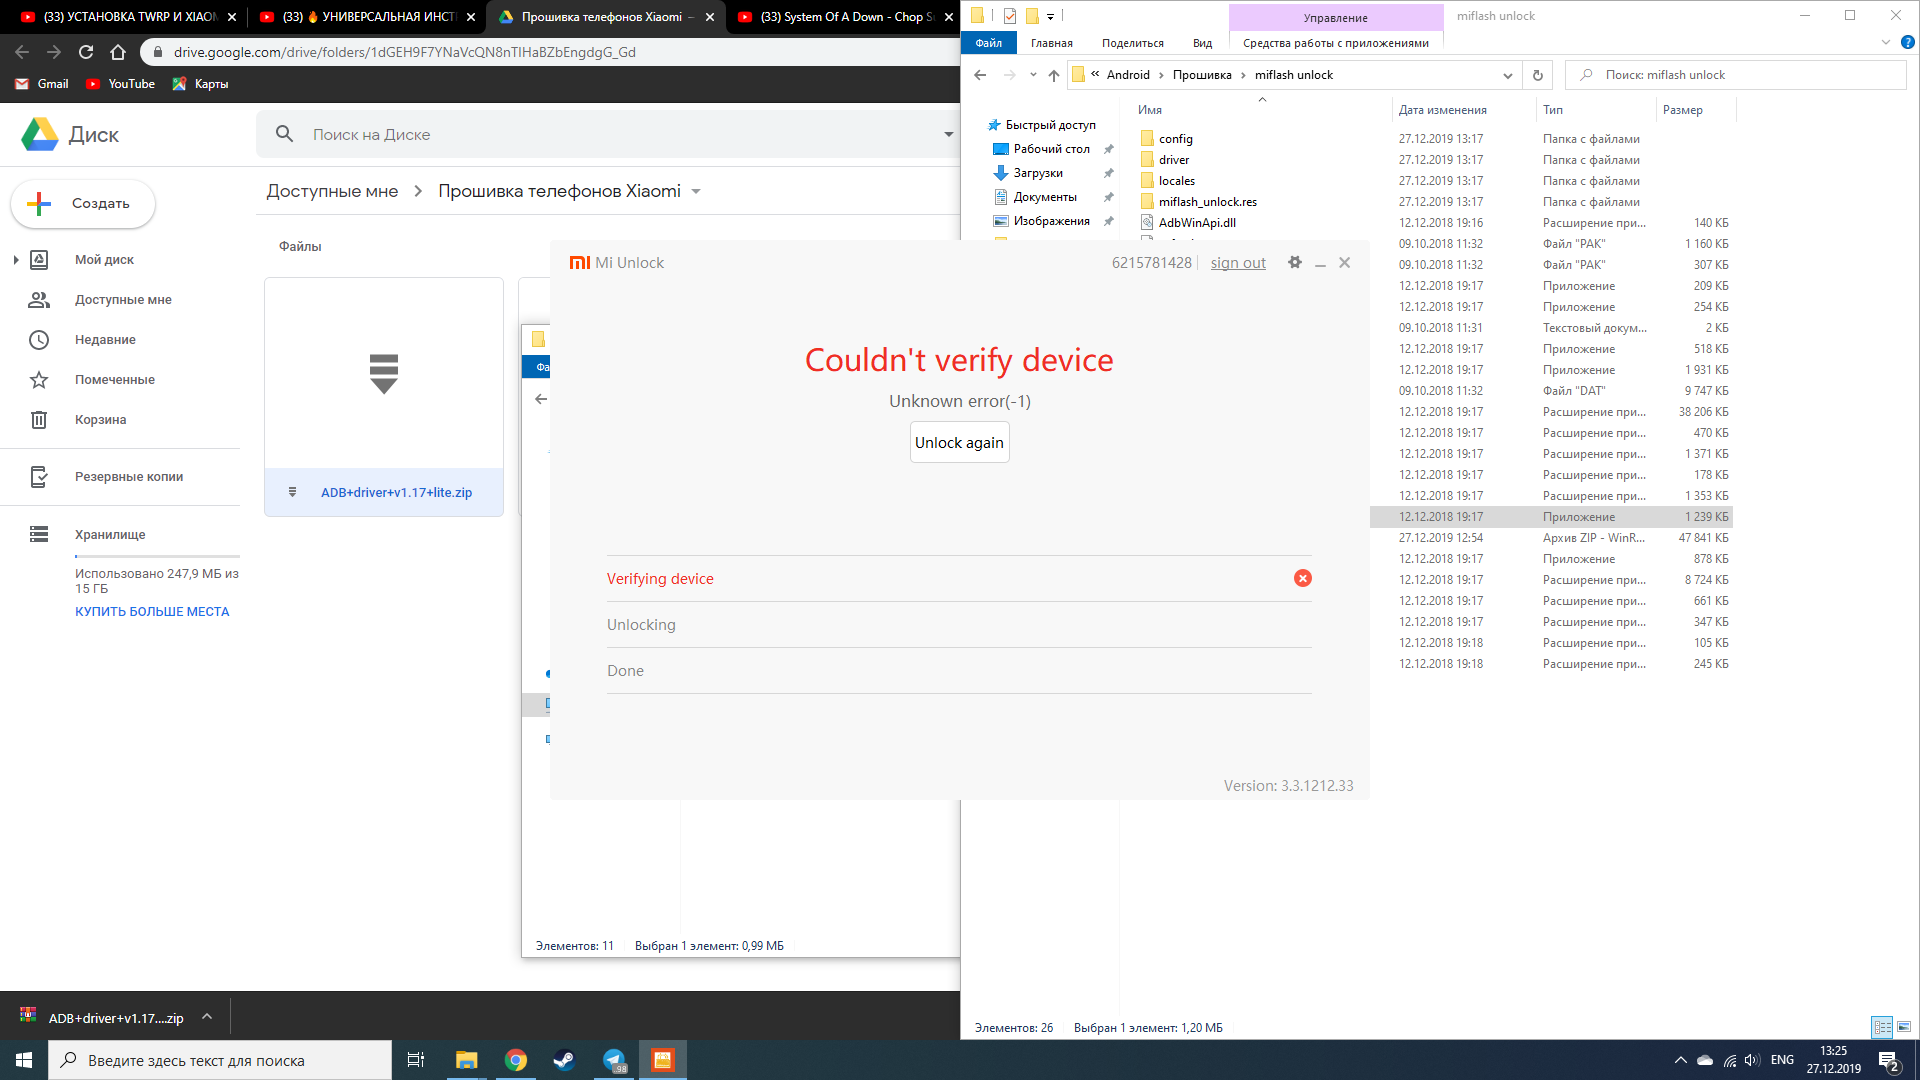
Task: Open Explorer recent locations dropdown
Action: coord(1033,75)
